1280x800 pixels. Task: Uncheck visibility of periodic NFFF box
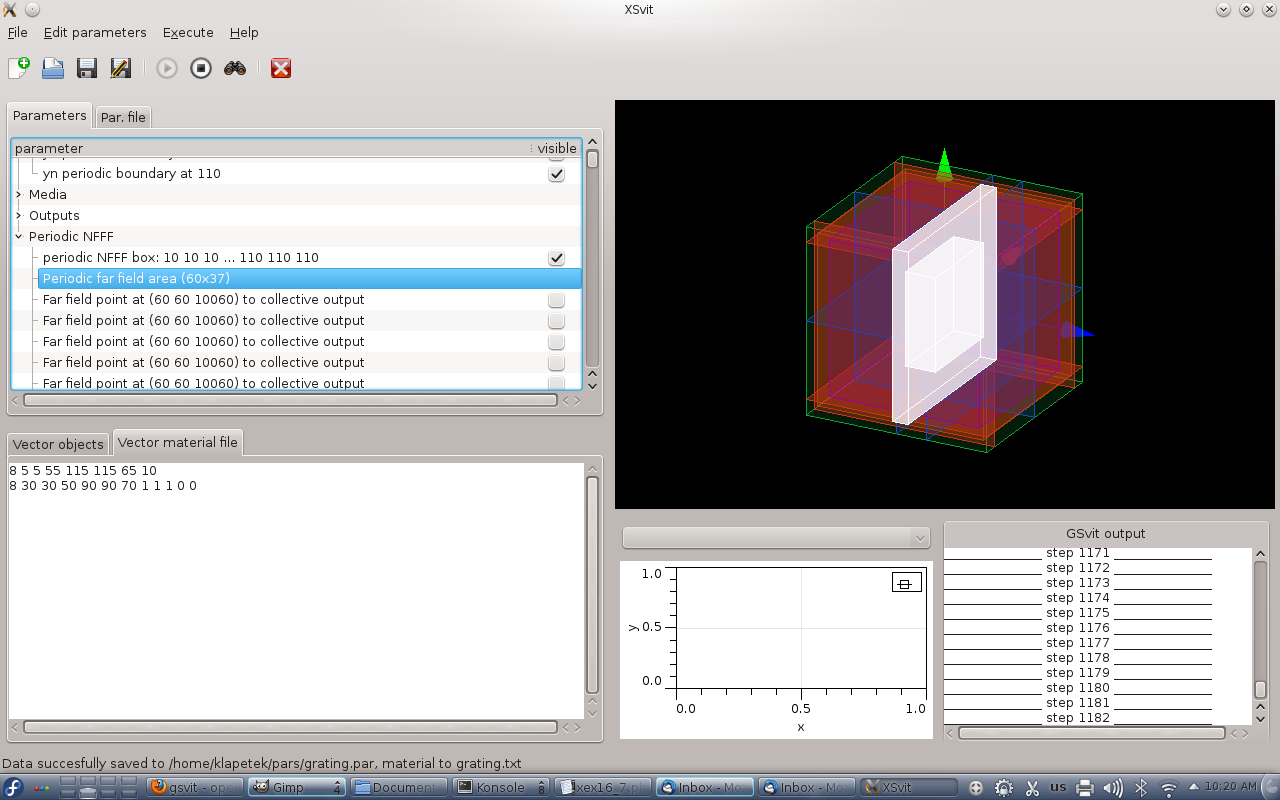pyautogui.click(x=556, y=258)
